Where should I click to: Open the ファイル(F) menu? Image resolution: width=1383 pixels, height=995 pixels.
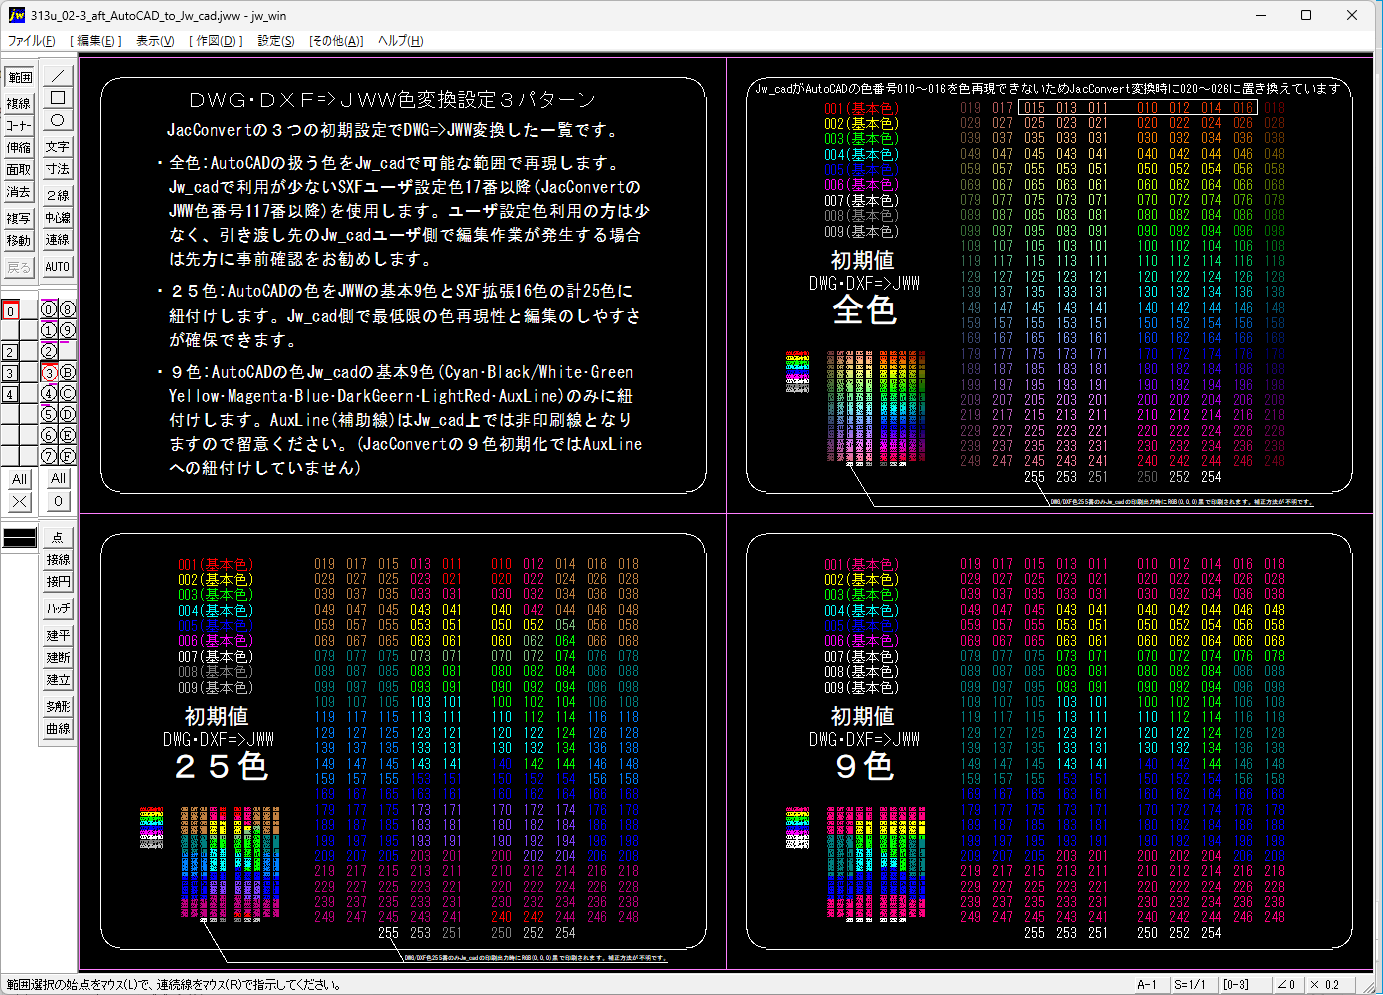click(x=32, y=41)
